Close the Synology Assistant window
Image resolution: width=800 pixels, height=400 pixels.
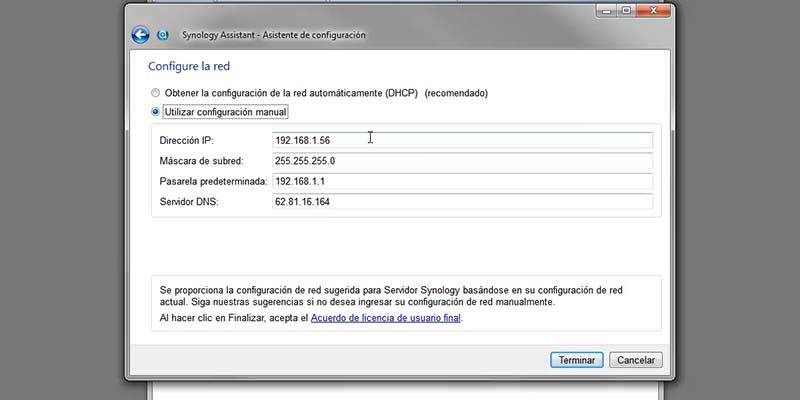click(654, 10)
